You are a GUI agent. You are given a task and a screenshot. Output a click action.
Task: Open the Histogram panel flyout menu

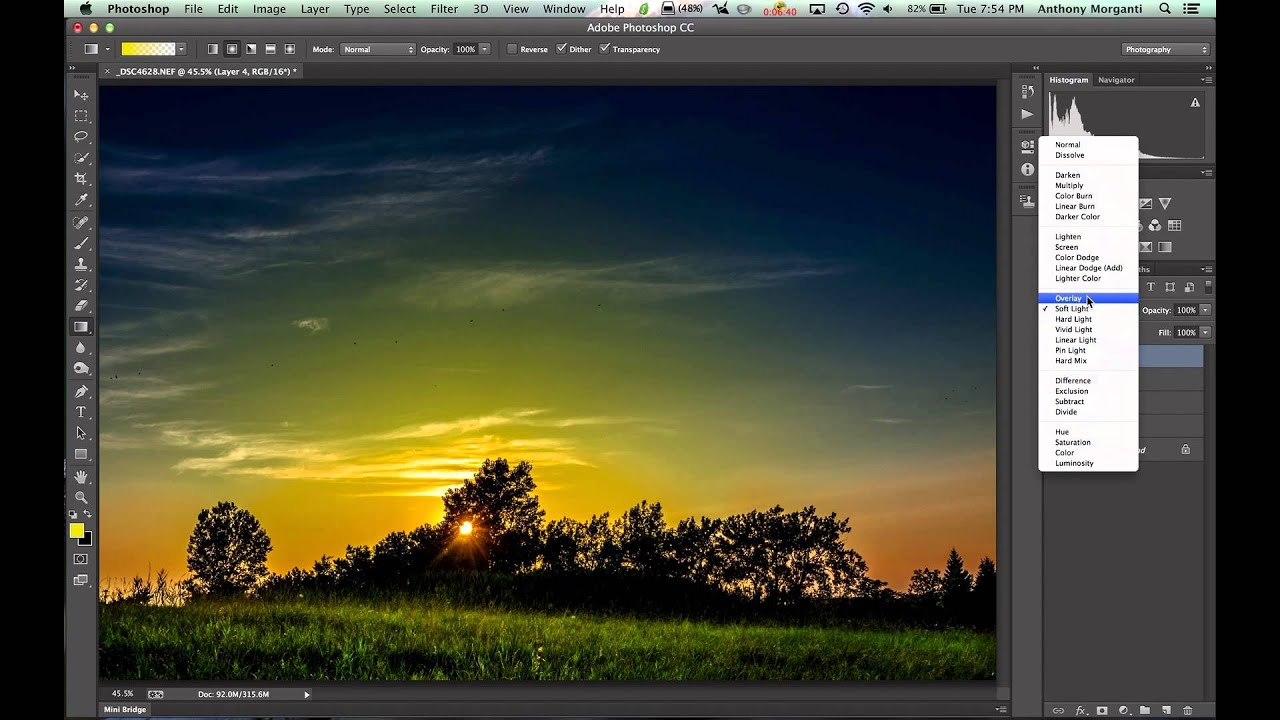1206,80
